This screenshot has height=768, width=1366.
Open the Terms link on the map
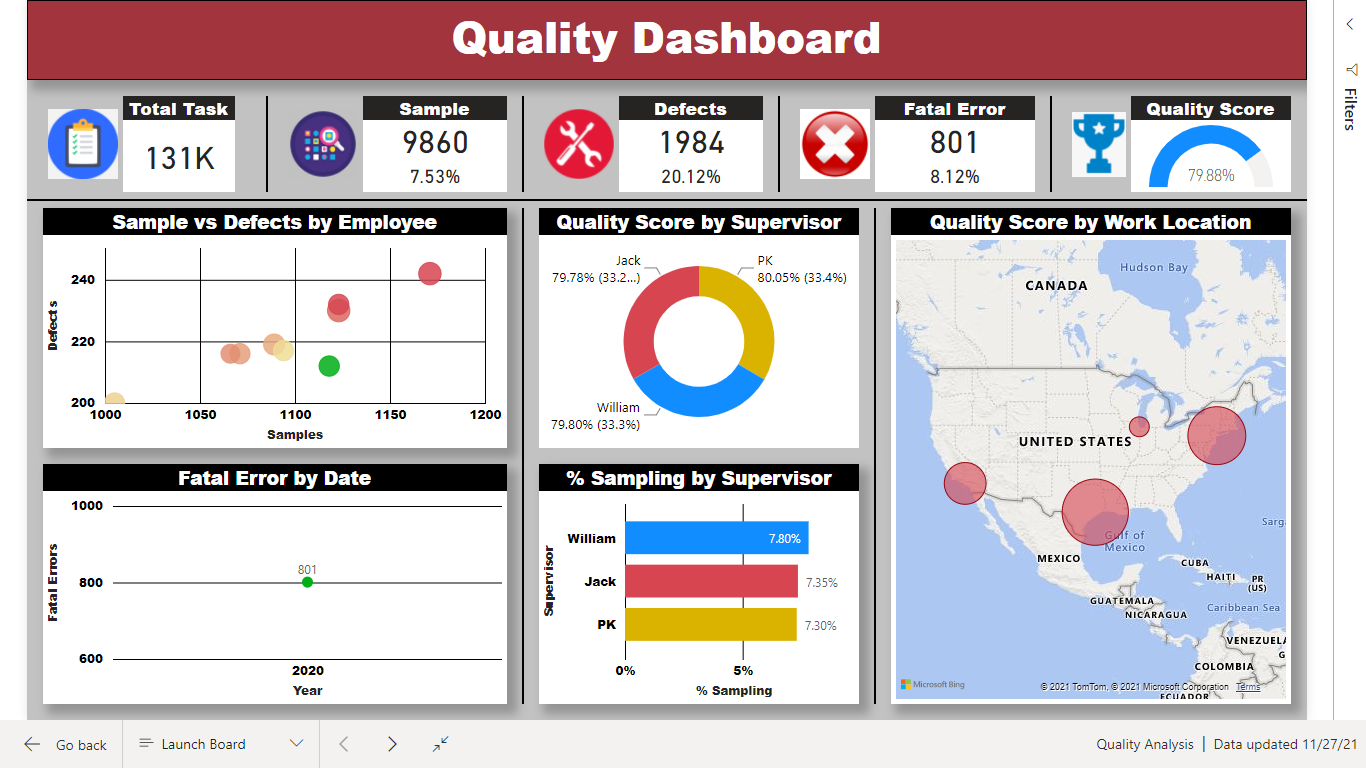pyautogui.click(x=1248, y=687)
